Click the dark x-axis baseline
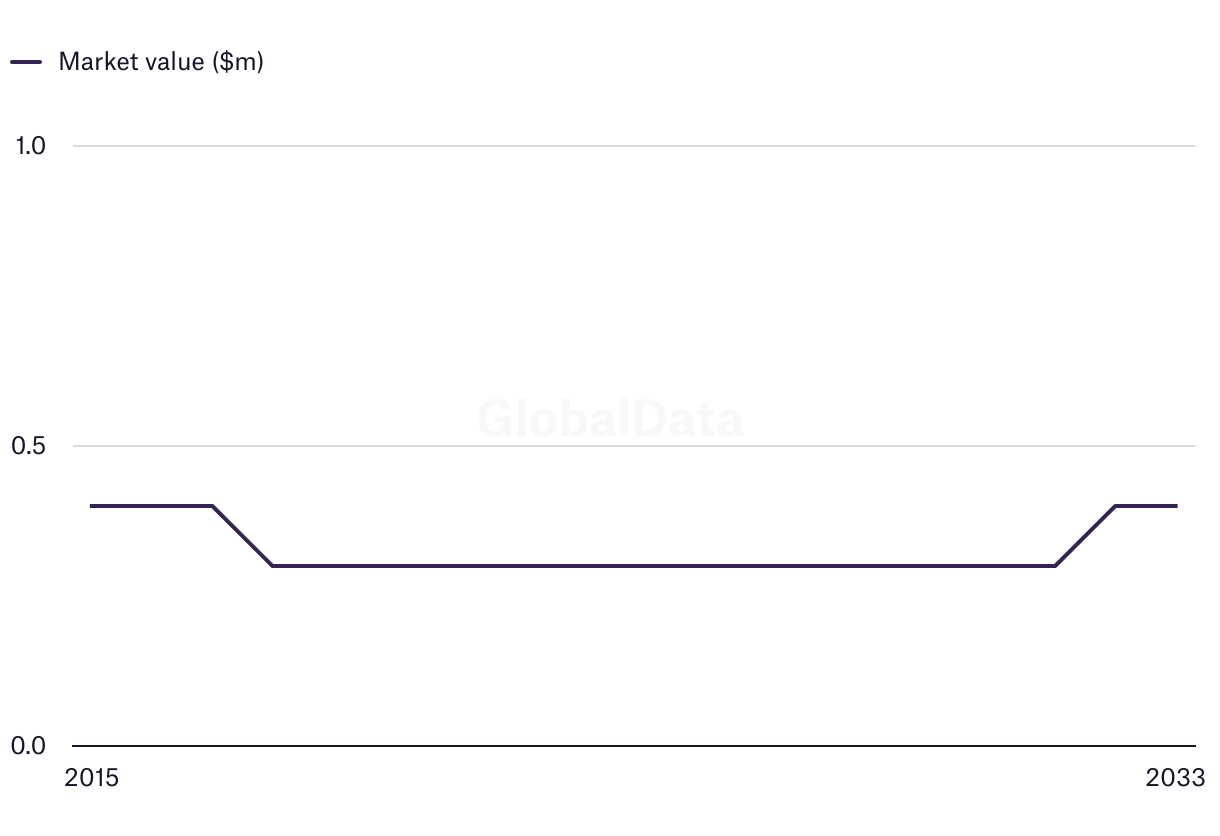The width and height of the screenshot is (1220, 836). pyautogui.click(x=634, y=746)
